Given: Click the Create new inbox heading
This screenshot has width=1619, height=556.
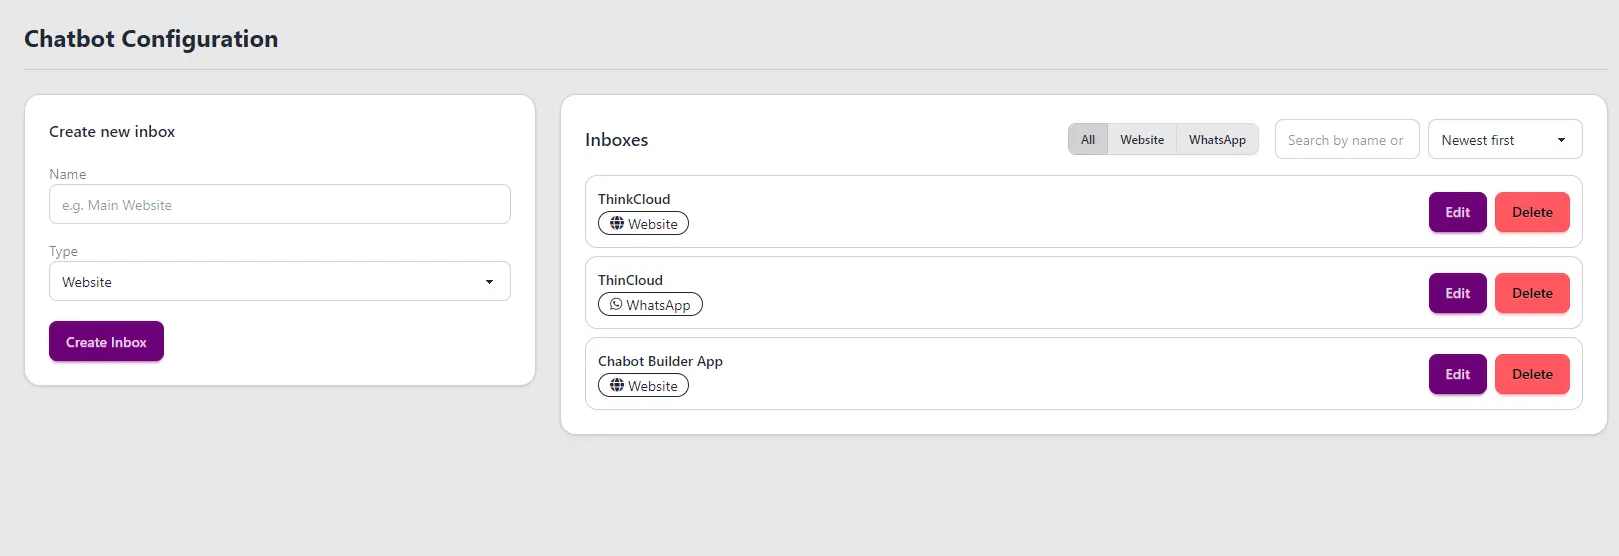Looking at the screenshot, I should [112, 131].
